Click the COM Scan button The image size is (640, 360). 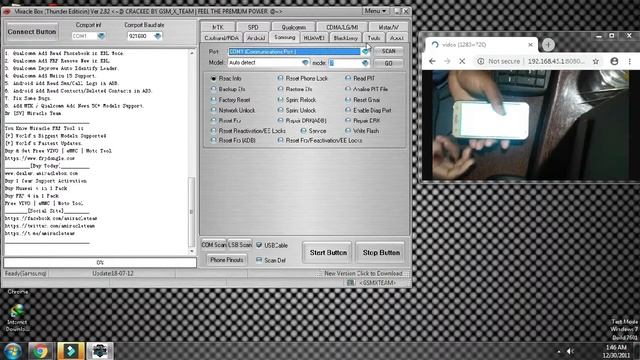click(213, 244)
